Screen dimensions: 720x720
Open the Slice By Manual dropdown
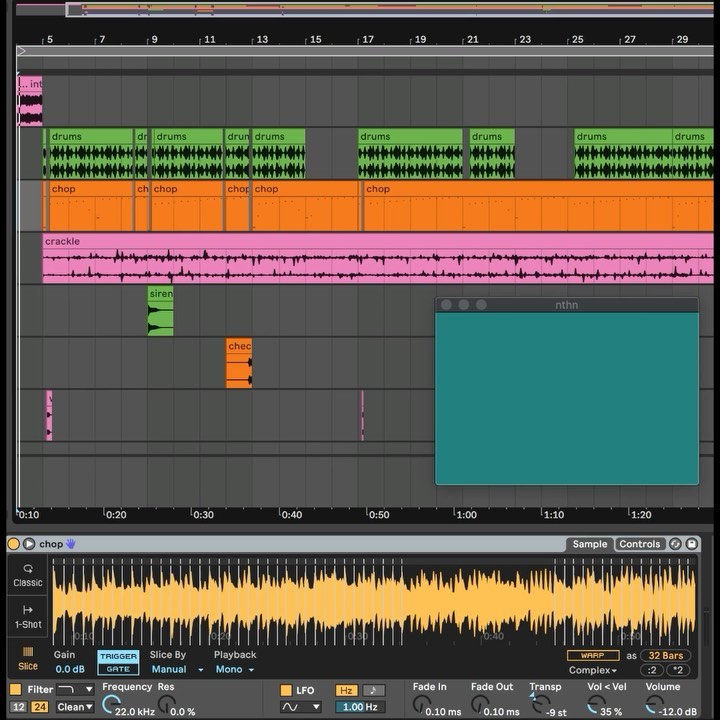(x=177, y=670)
